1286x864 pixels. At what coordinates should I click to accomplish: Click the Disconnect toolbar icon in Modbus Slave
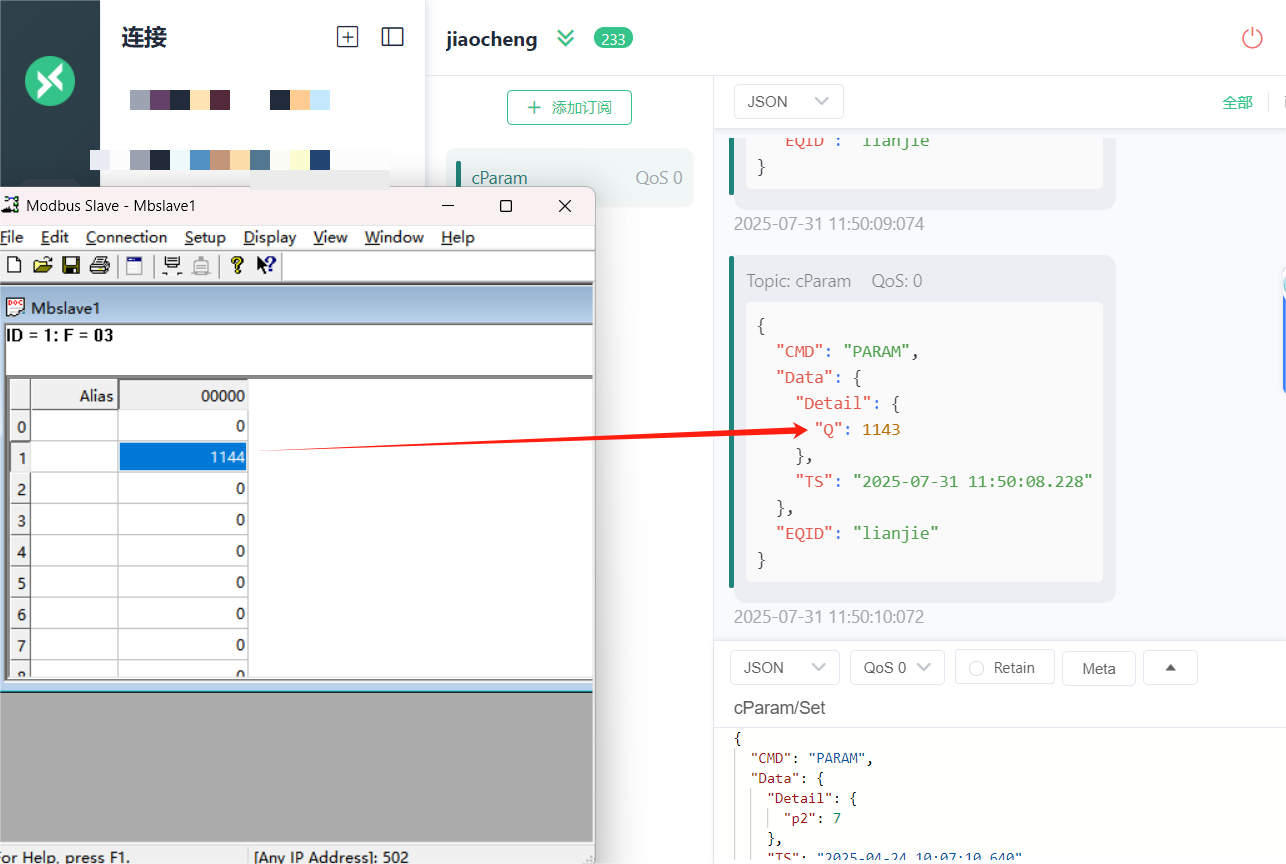point(201,265)
